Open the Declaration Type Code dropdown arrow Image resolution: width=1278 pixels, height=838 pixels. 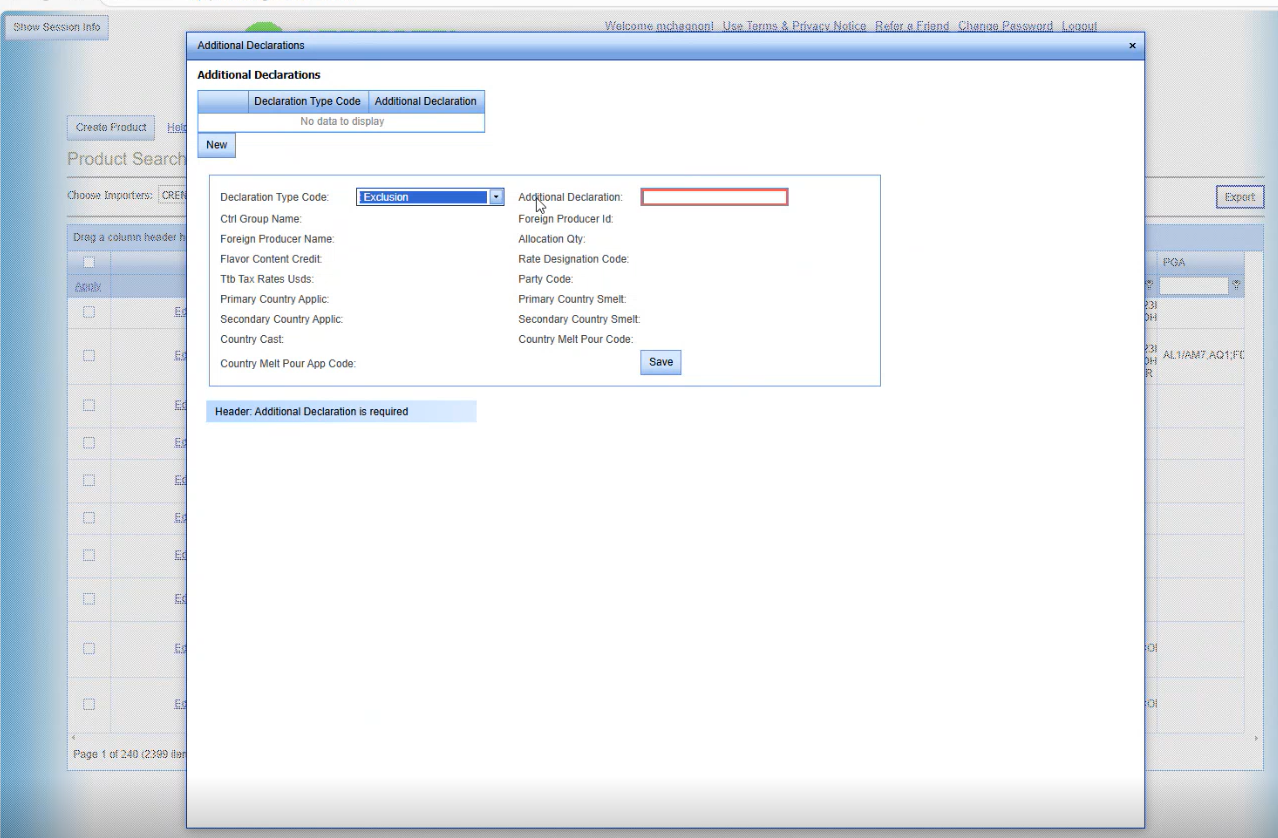tap(496, 197)
